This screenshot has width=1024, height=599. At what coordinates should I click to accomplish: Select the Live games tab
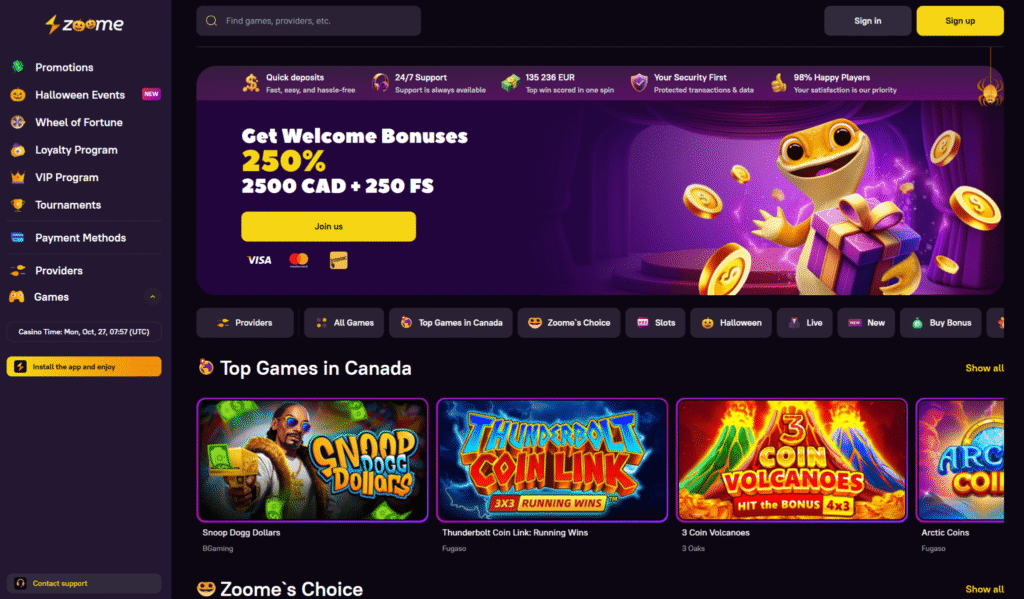click(805, 323)
